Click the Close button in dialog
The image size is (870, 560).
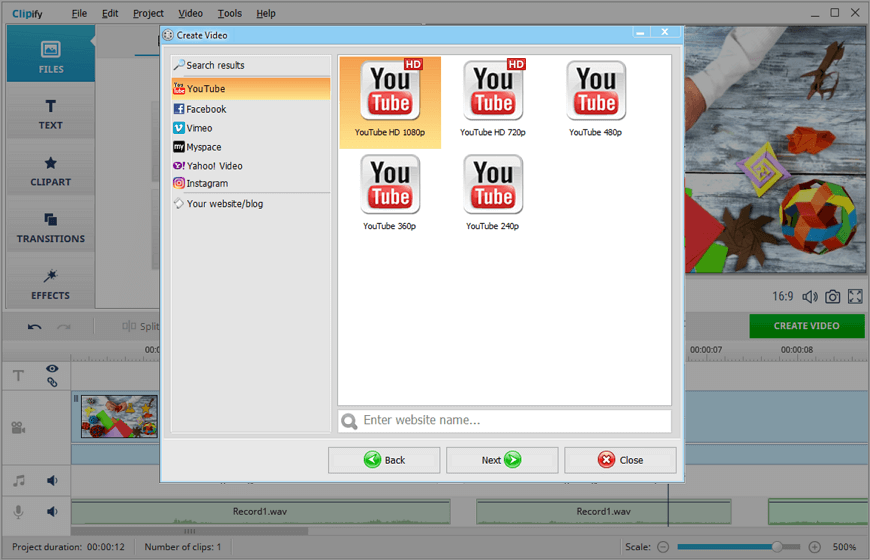tap(620, 460)
